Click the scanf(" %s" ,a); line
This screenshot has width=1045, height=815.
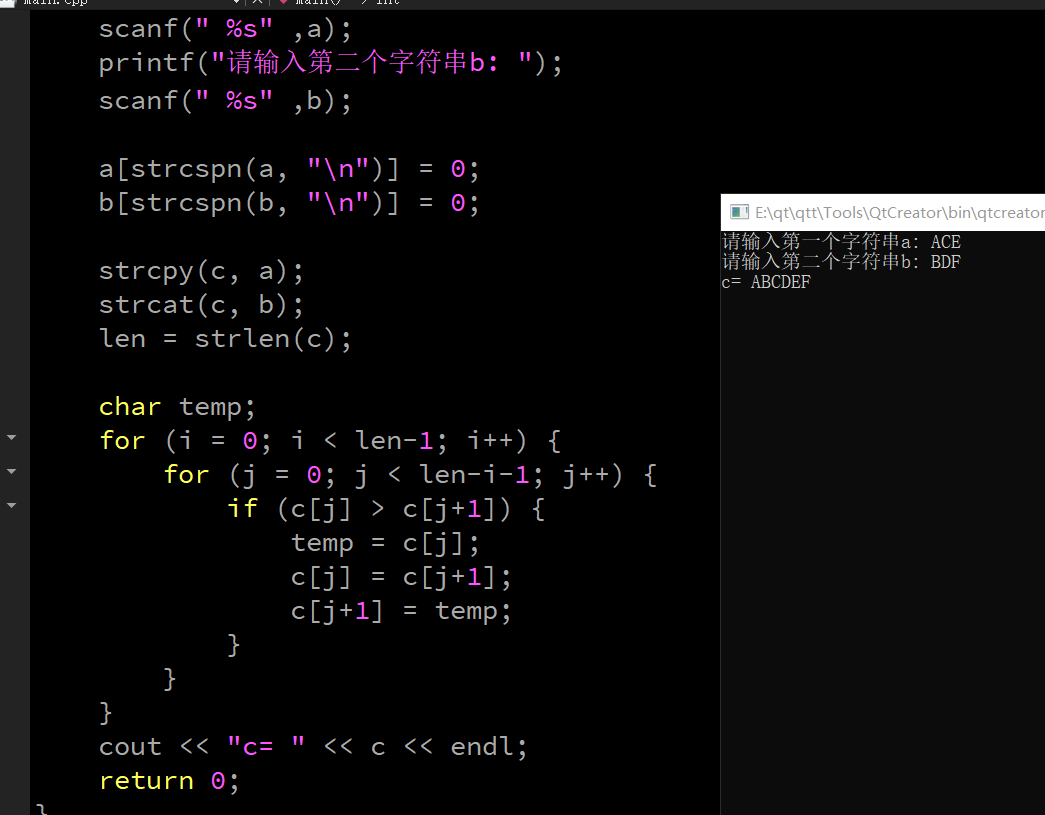pos(225,29)
